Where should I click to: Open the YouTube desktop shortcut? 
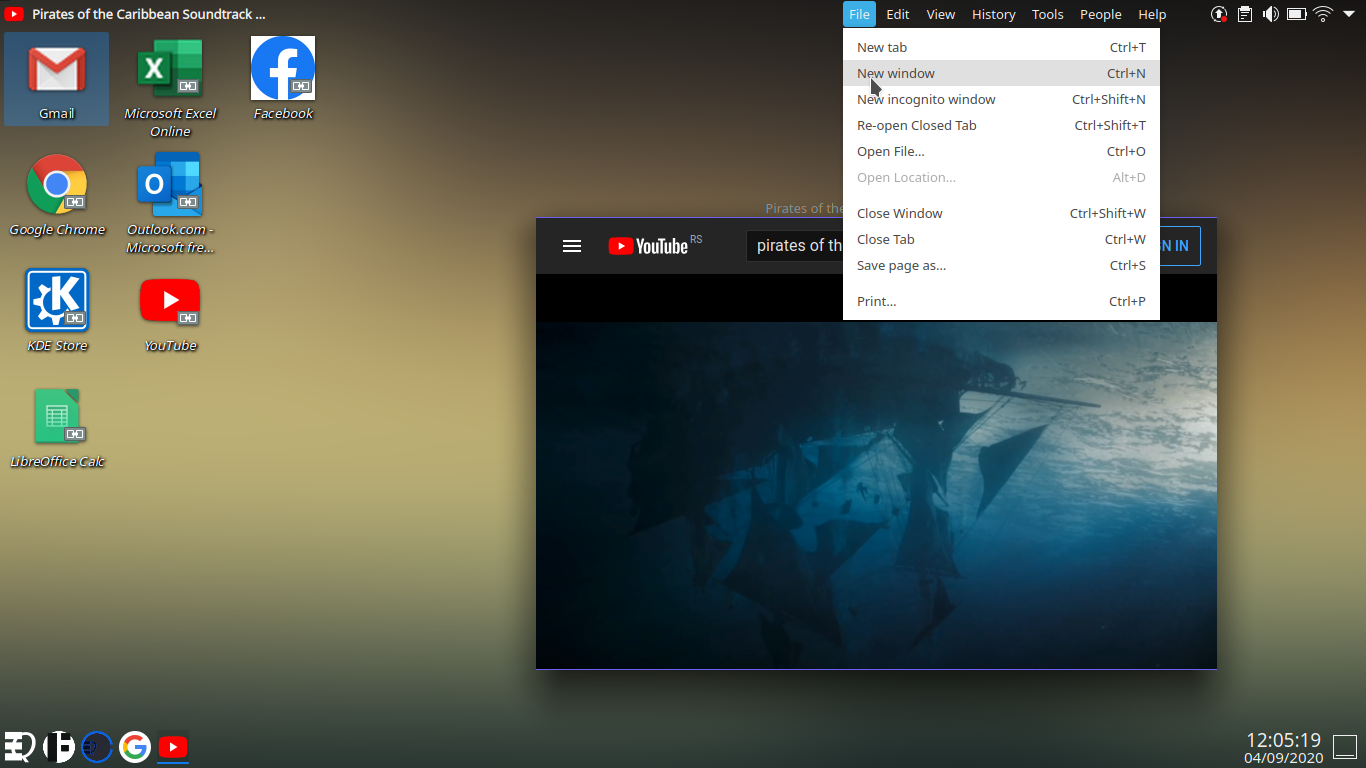(x=170, y=311)
